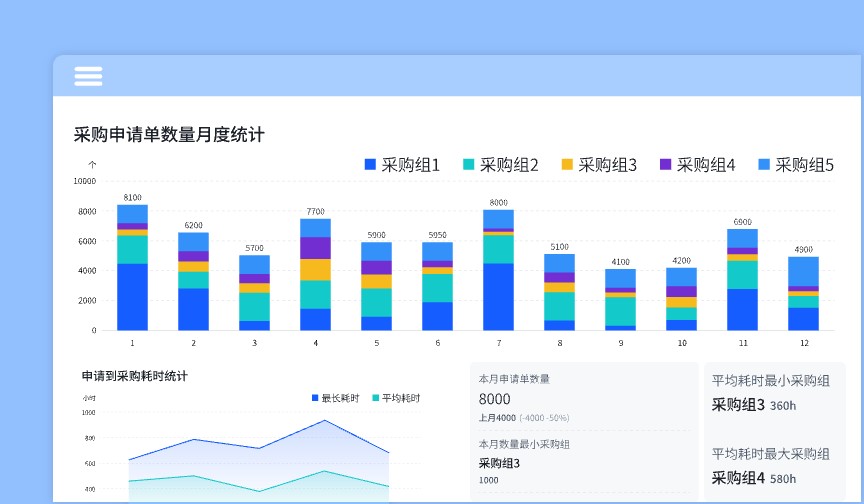Click the 7700 bar total label
Image resolution: width=864 pixels, height=504 pixels.
coord(315,212)
